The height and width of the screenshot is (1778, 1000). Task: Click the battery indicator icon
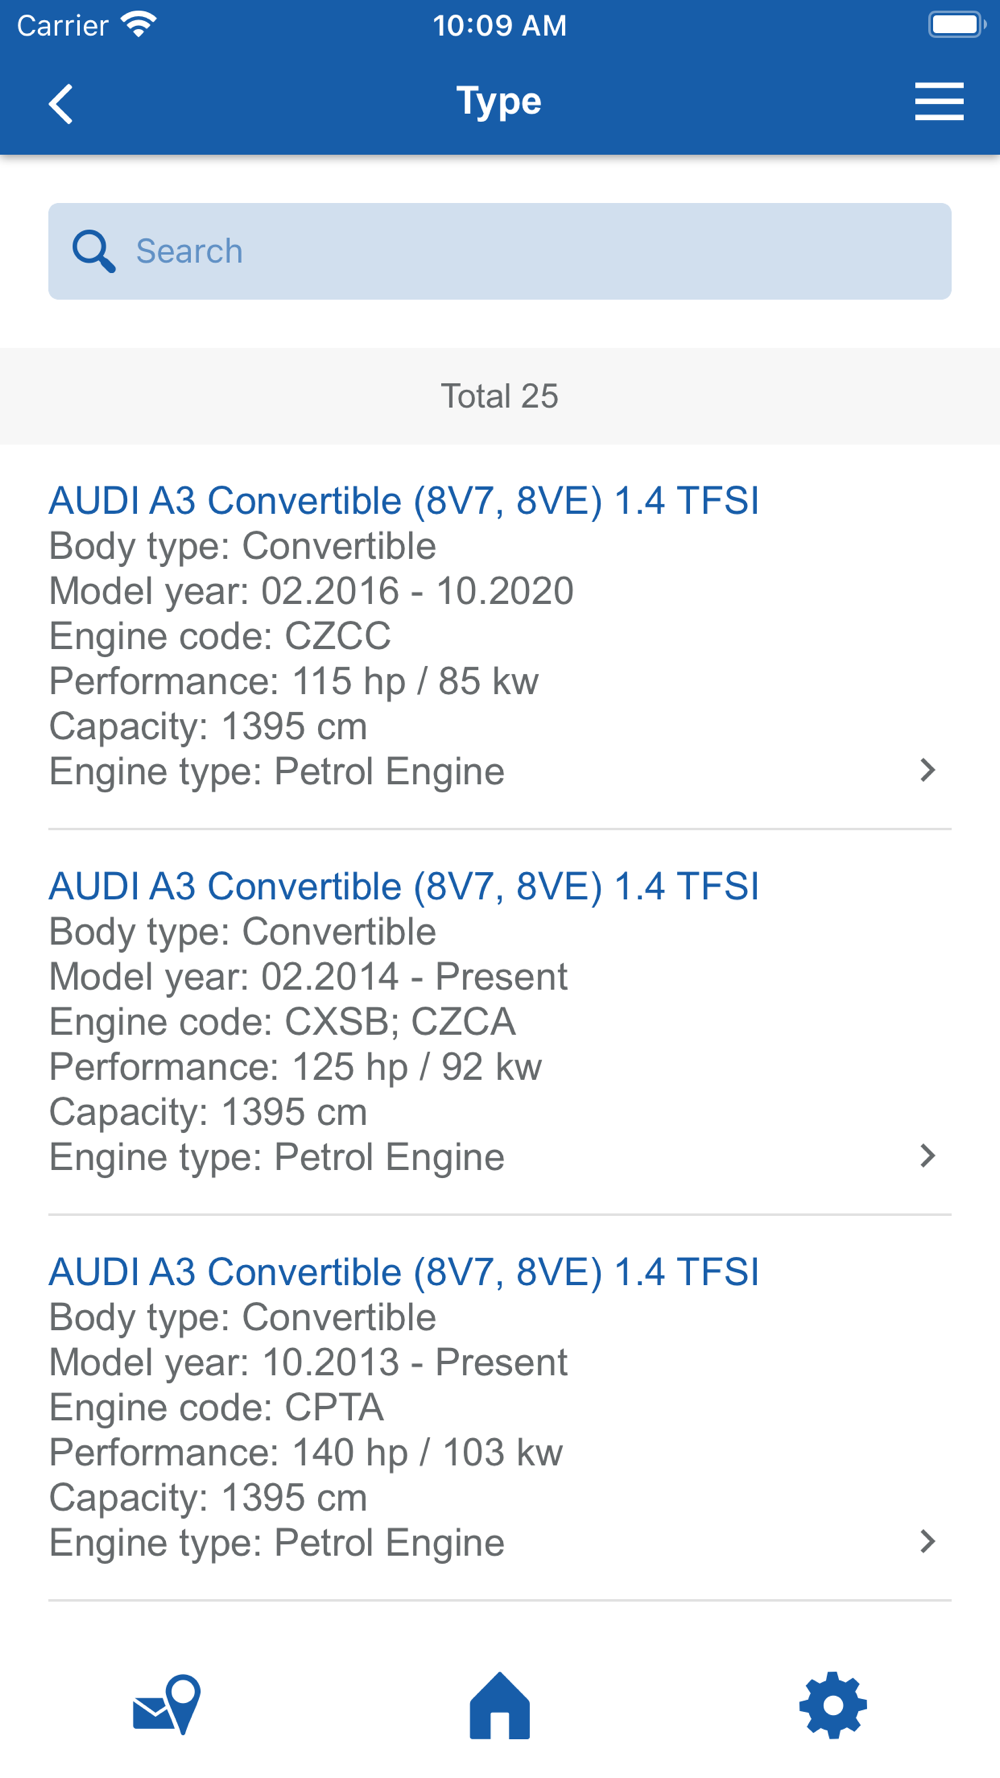pos(956,25)
